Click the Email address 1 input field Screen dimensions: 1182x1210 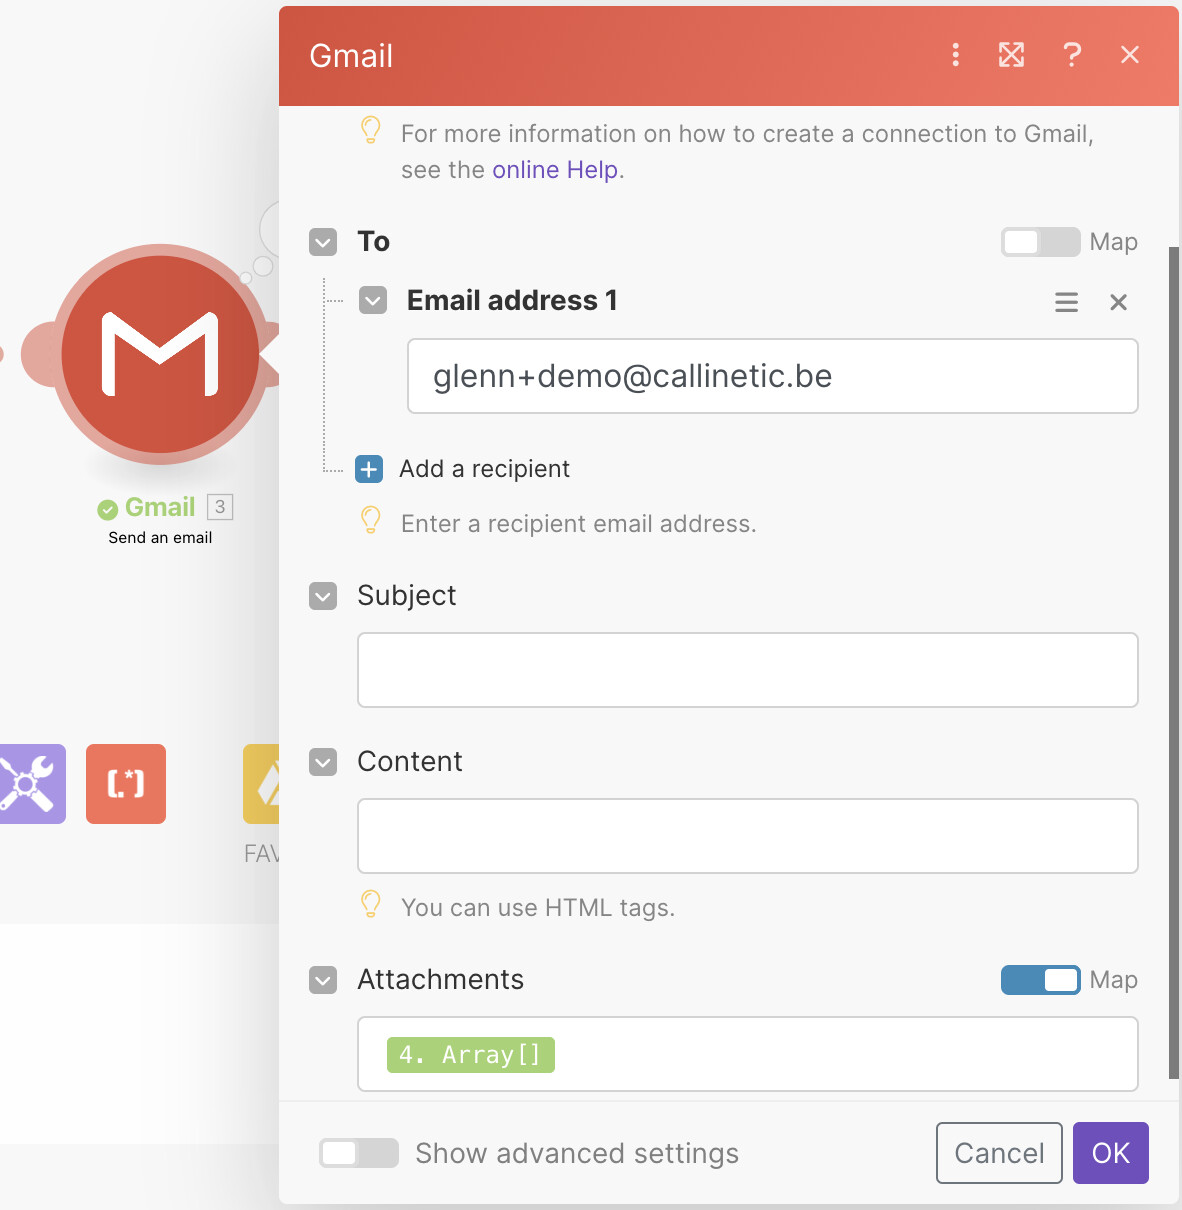pos(773,376)
